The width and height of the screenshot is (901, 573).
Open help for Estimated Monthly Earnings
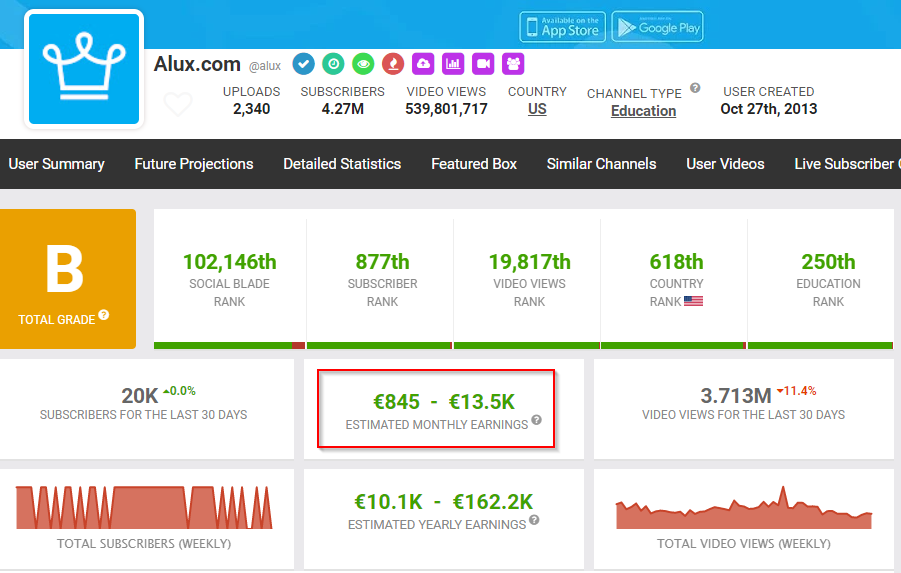click(x=536, y=420)
